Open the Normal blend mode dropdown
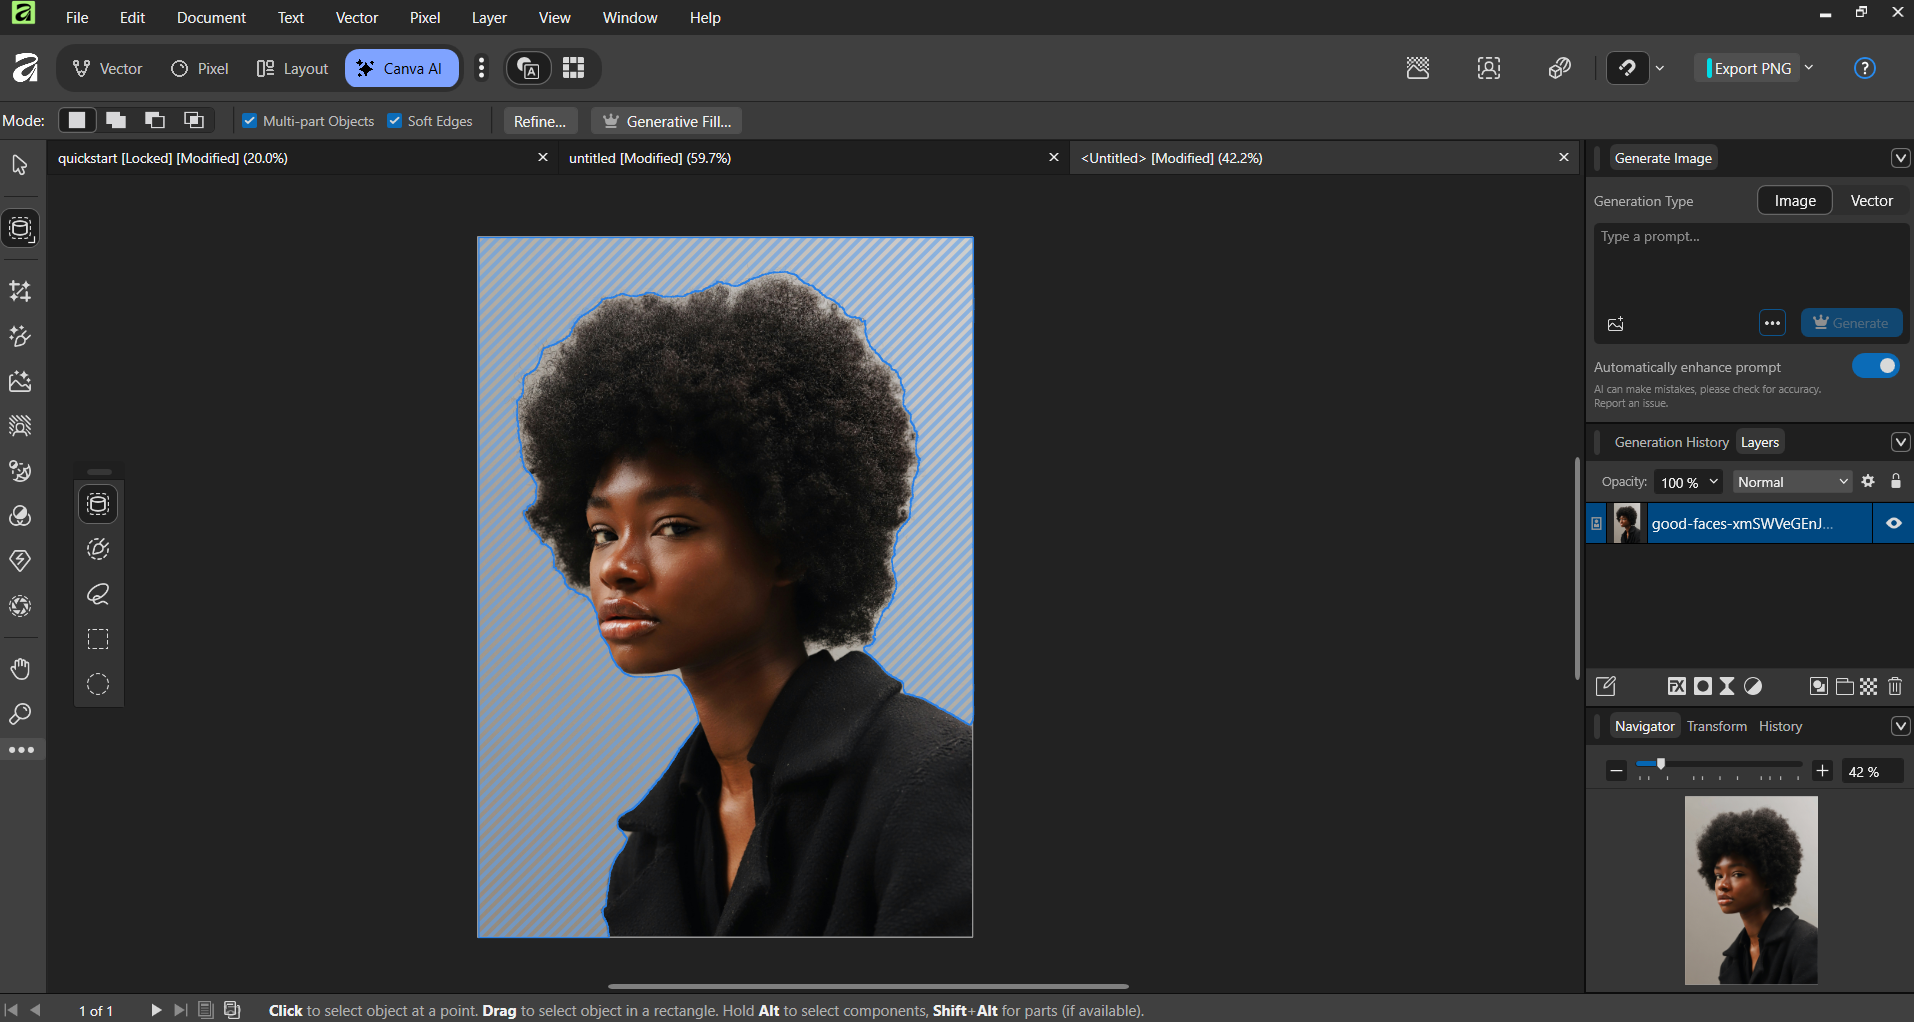The width and height of the screenshot is (1914, 1022). (1792, 482)
